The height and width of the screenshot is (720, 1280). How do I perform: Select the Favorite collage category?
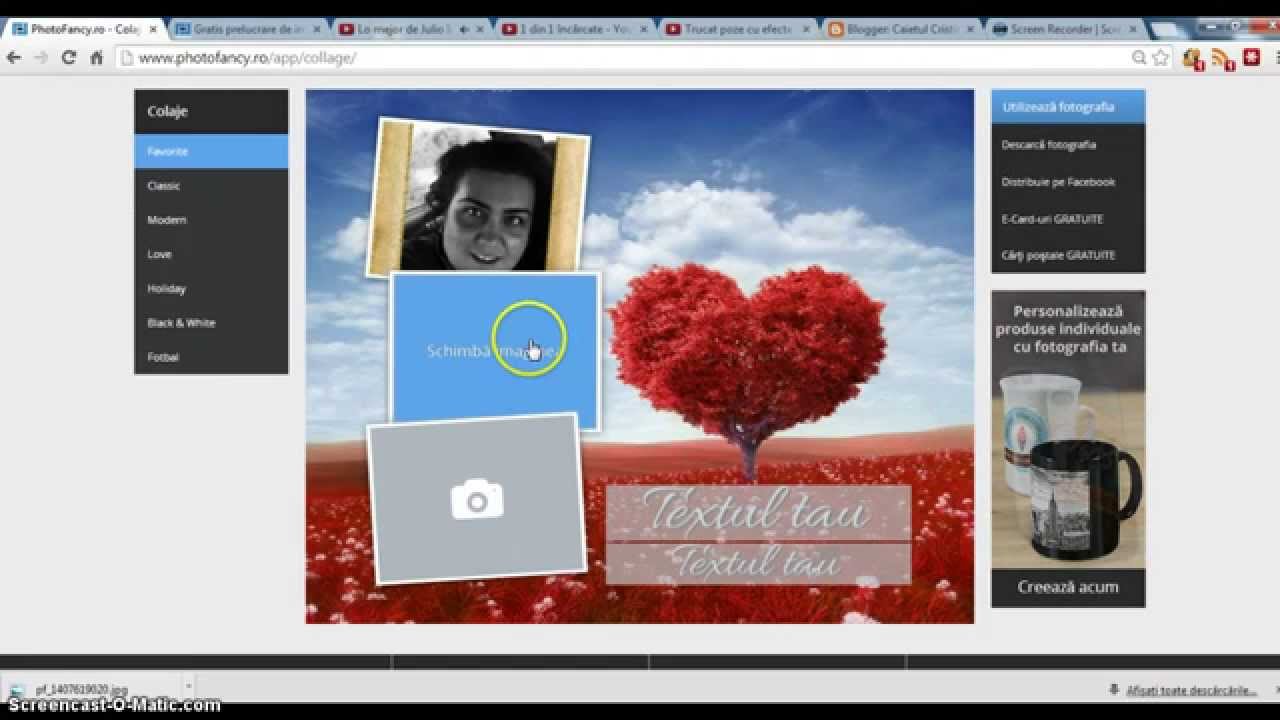211,151
